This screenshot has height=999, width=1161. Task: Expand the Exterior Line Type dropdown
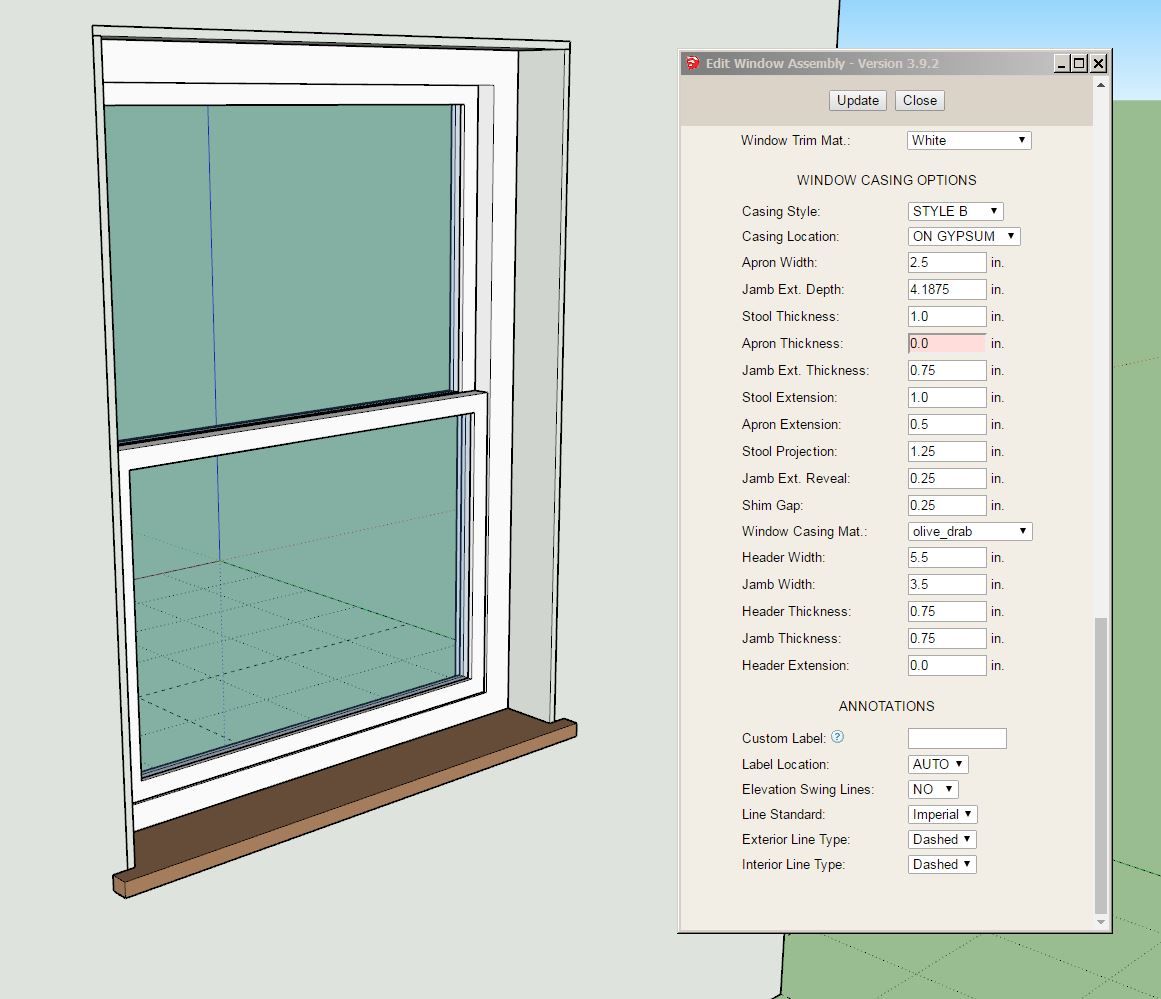coord(942,839)
